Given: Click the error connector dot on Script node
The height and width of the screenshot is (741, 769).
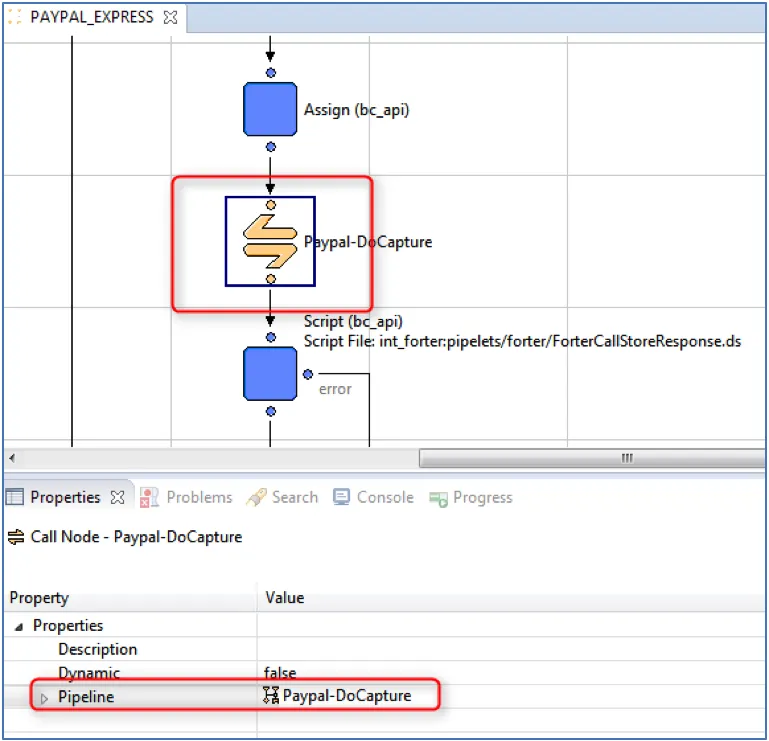Looking at the screenshot, I should pos(308,374).
